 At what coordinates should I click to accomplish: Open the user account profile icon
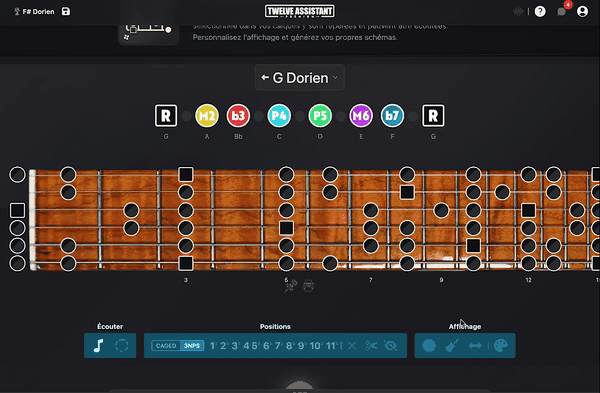(582, 11)
